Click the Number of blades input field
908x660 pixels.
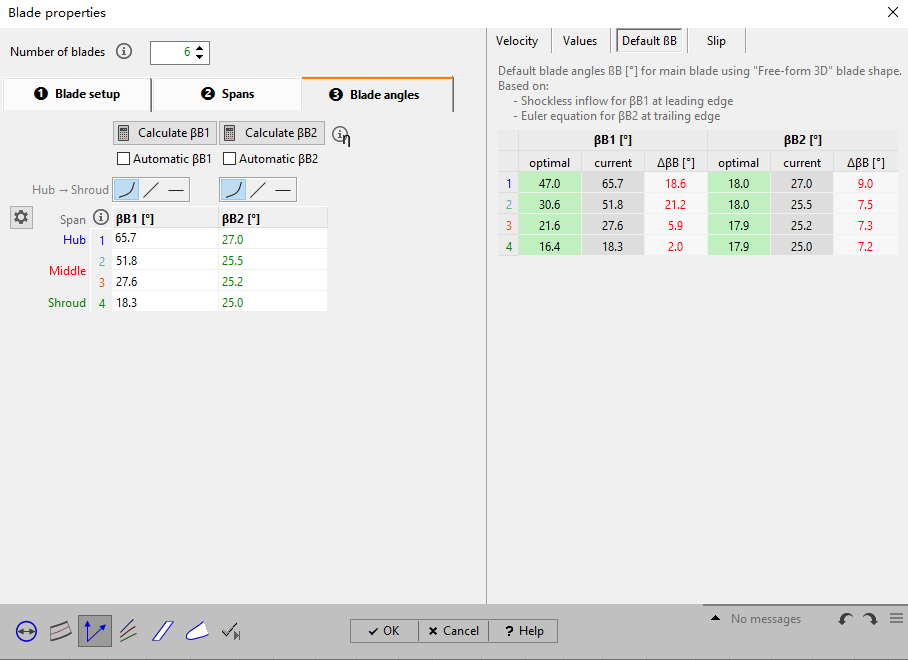[x=172, y=53]
